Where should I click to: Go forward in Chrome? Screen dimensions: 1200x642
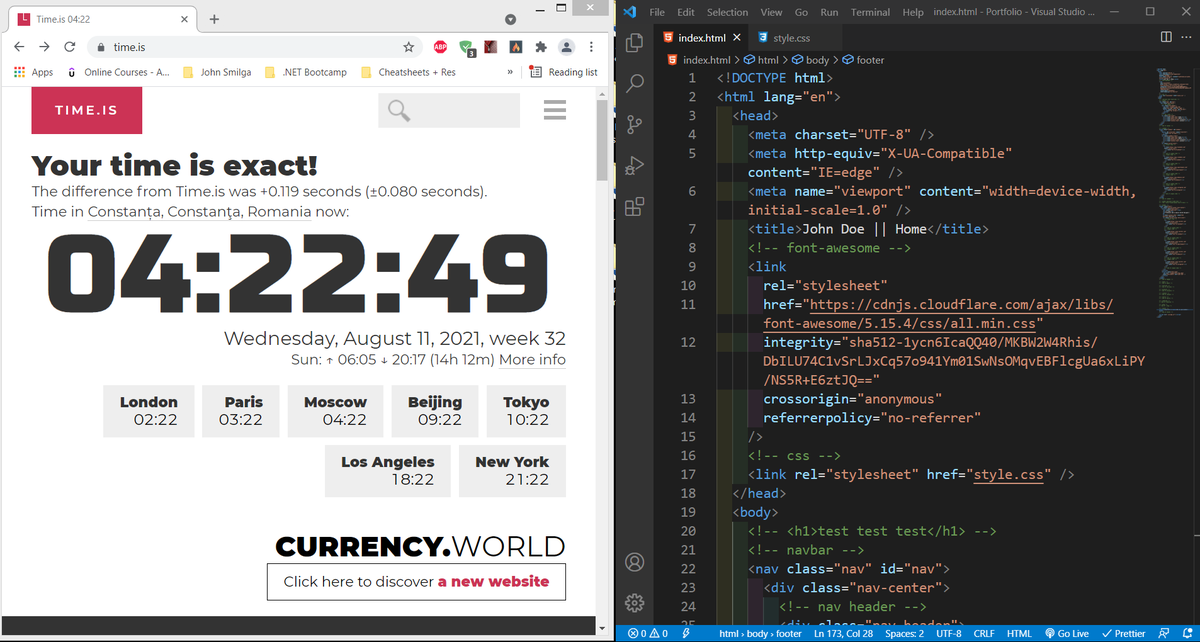[44, 47]
